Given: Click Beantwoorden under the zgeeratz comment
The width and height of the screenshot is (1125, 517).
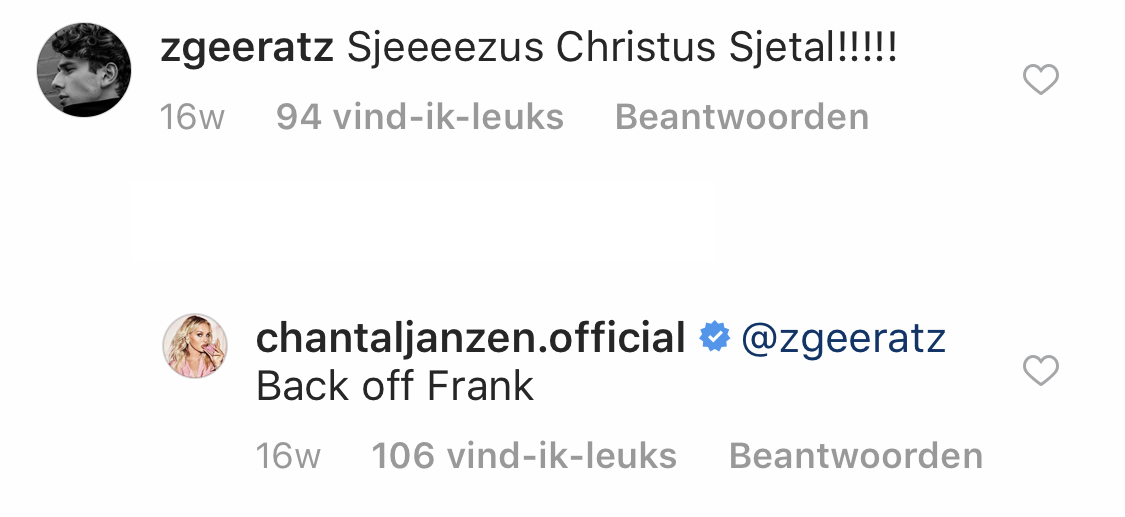Looking at the screenshot, I should click(741, 117).
